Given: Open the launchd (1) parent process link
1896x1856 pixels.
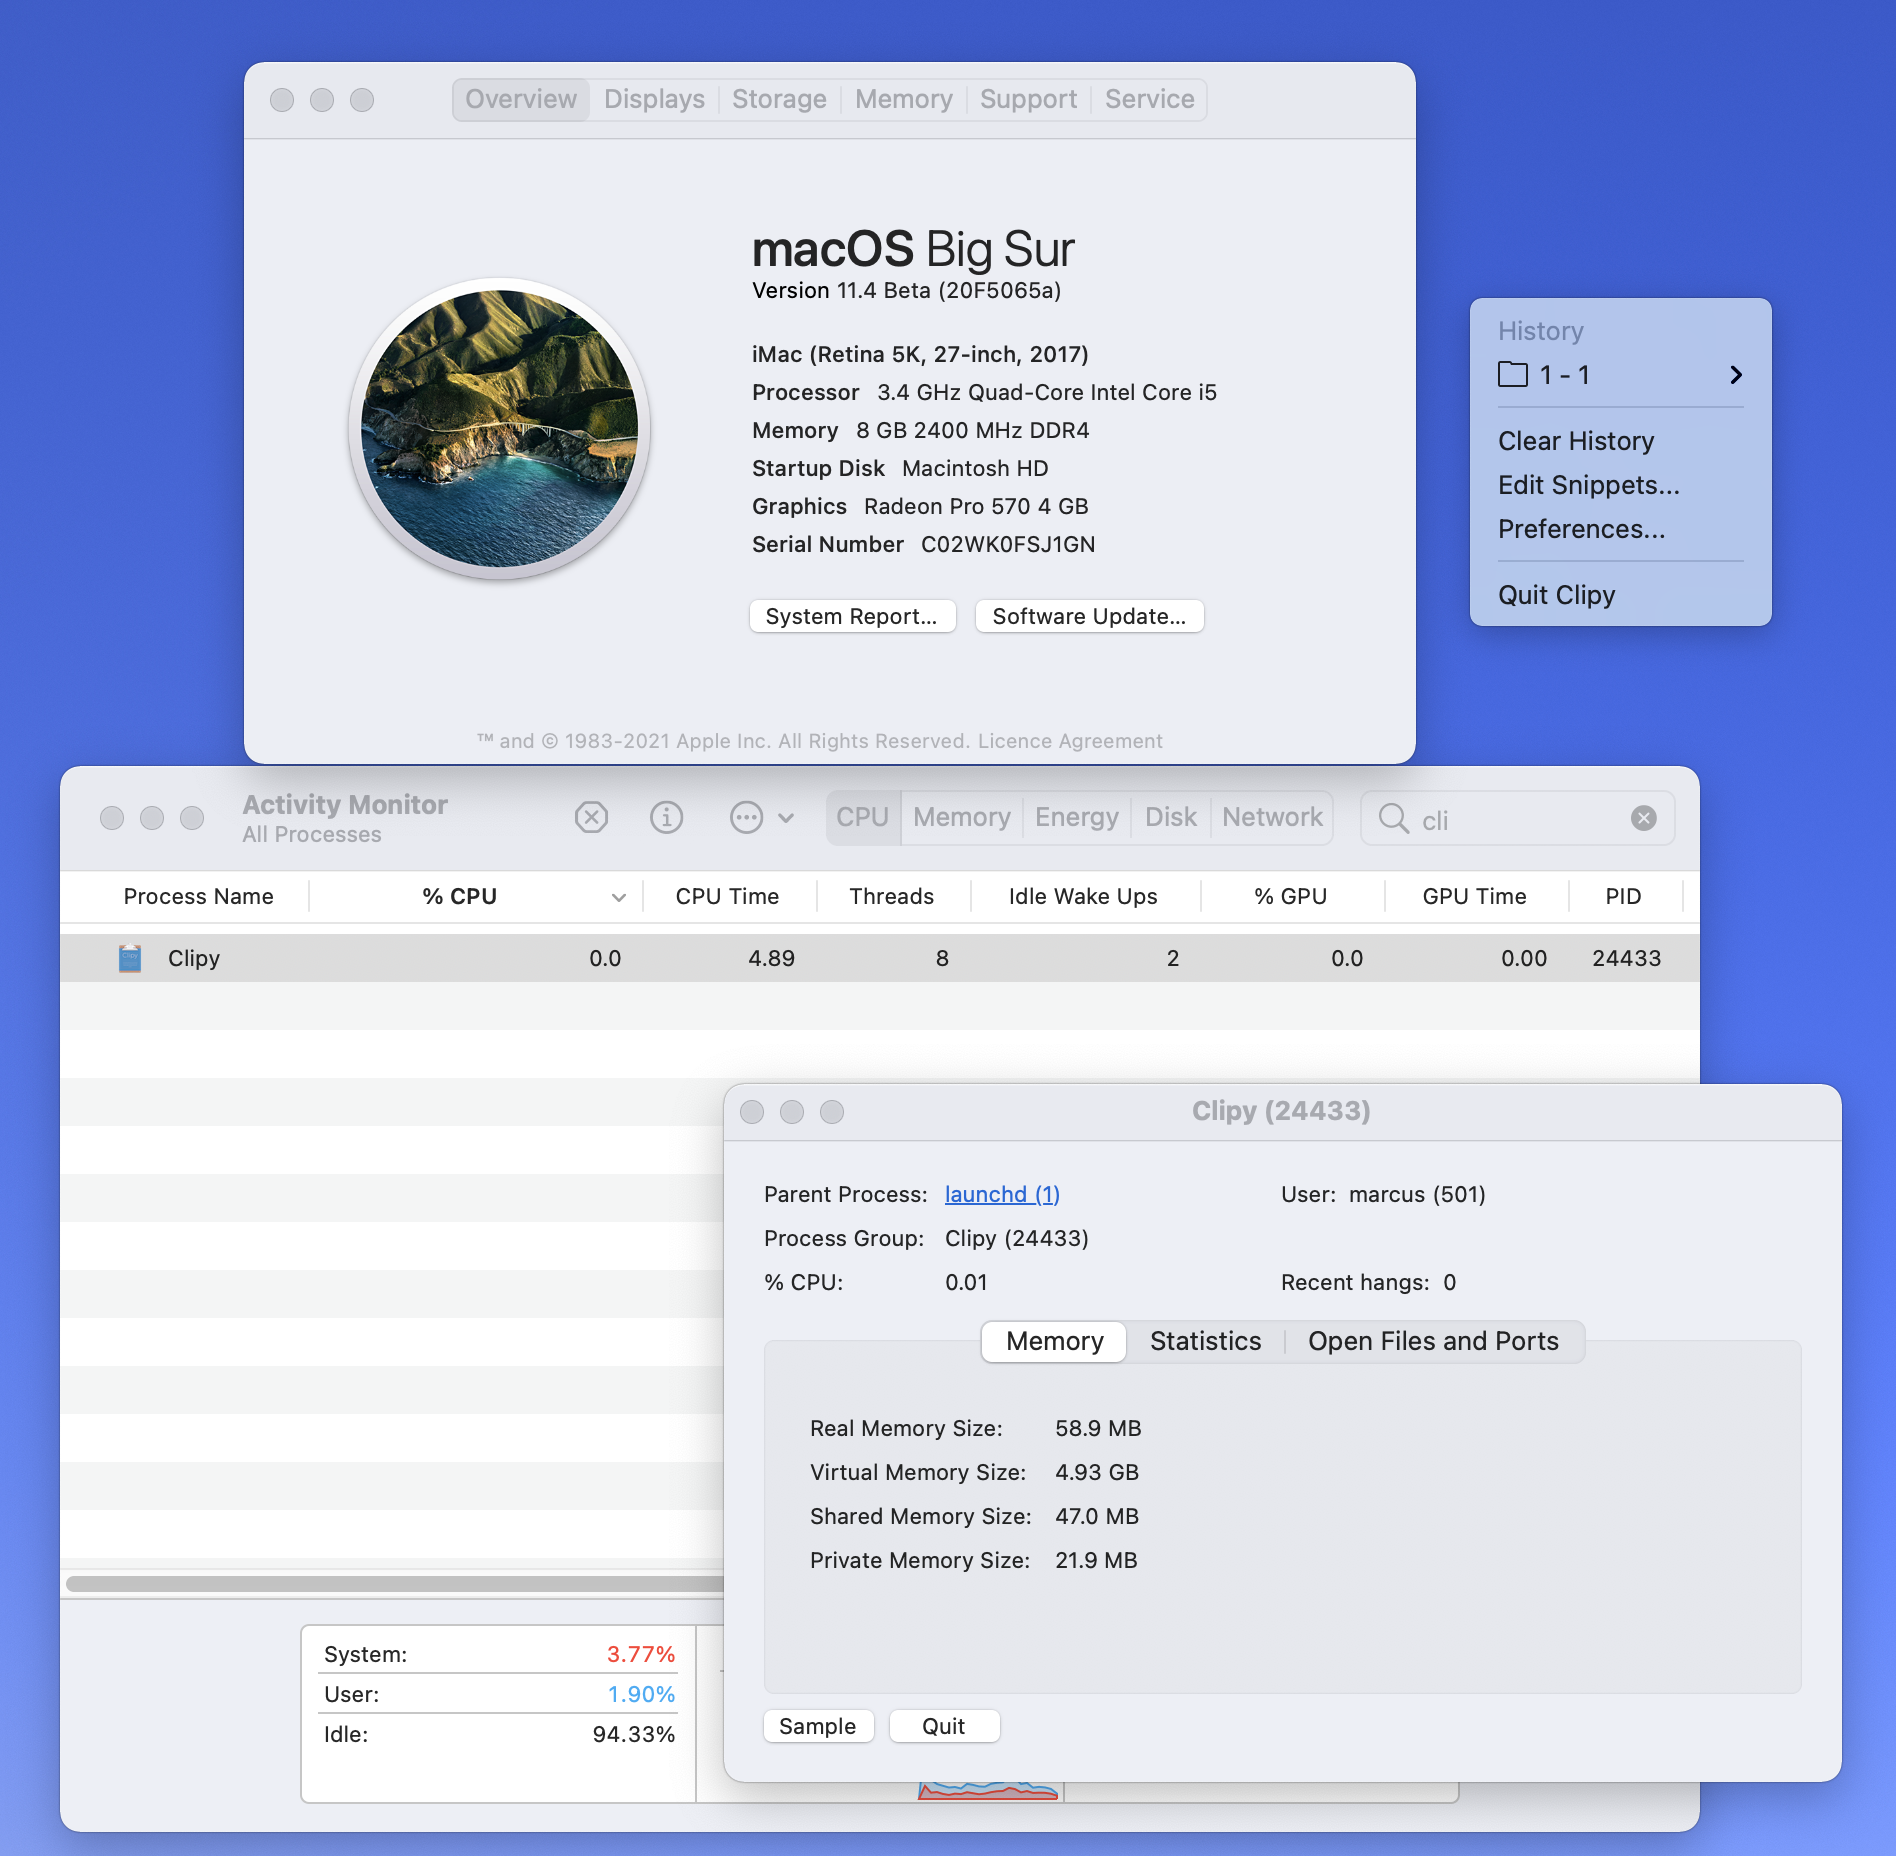Looking at the screenshot, I should click(x=1002, y=1194).
